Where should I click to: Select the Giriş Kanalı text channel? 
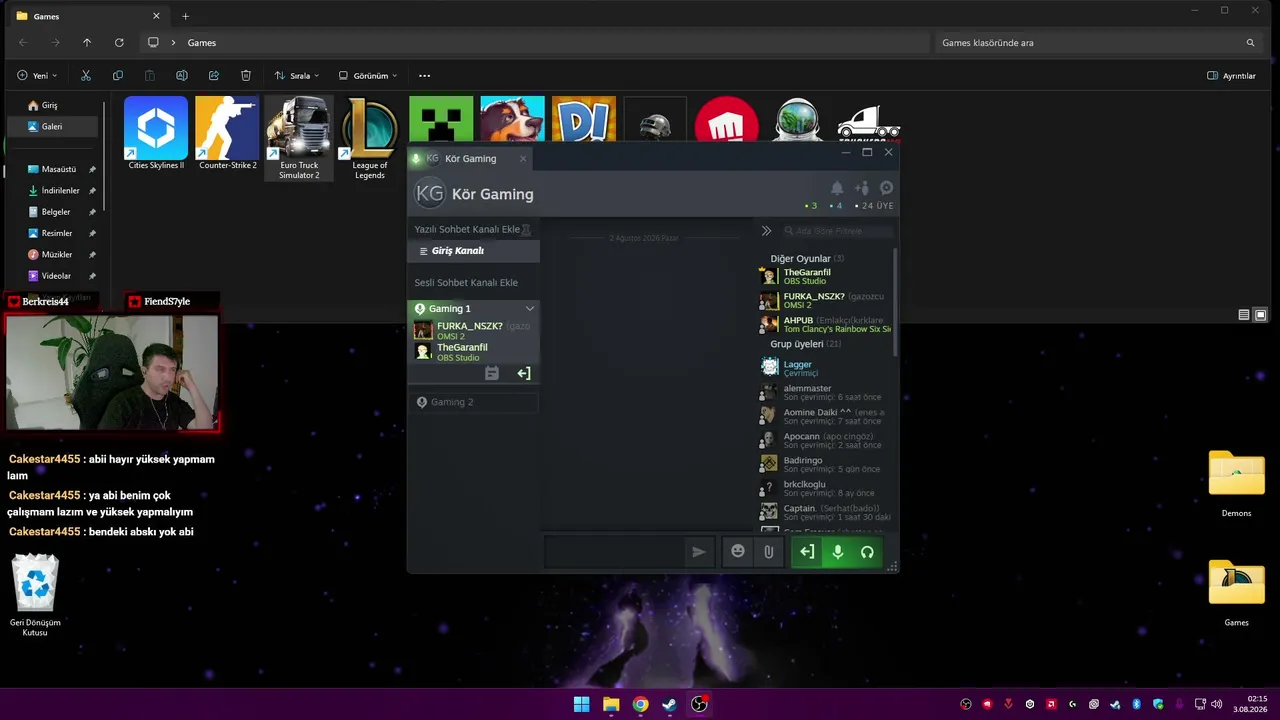pos(473,251)
